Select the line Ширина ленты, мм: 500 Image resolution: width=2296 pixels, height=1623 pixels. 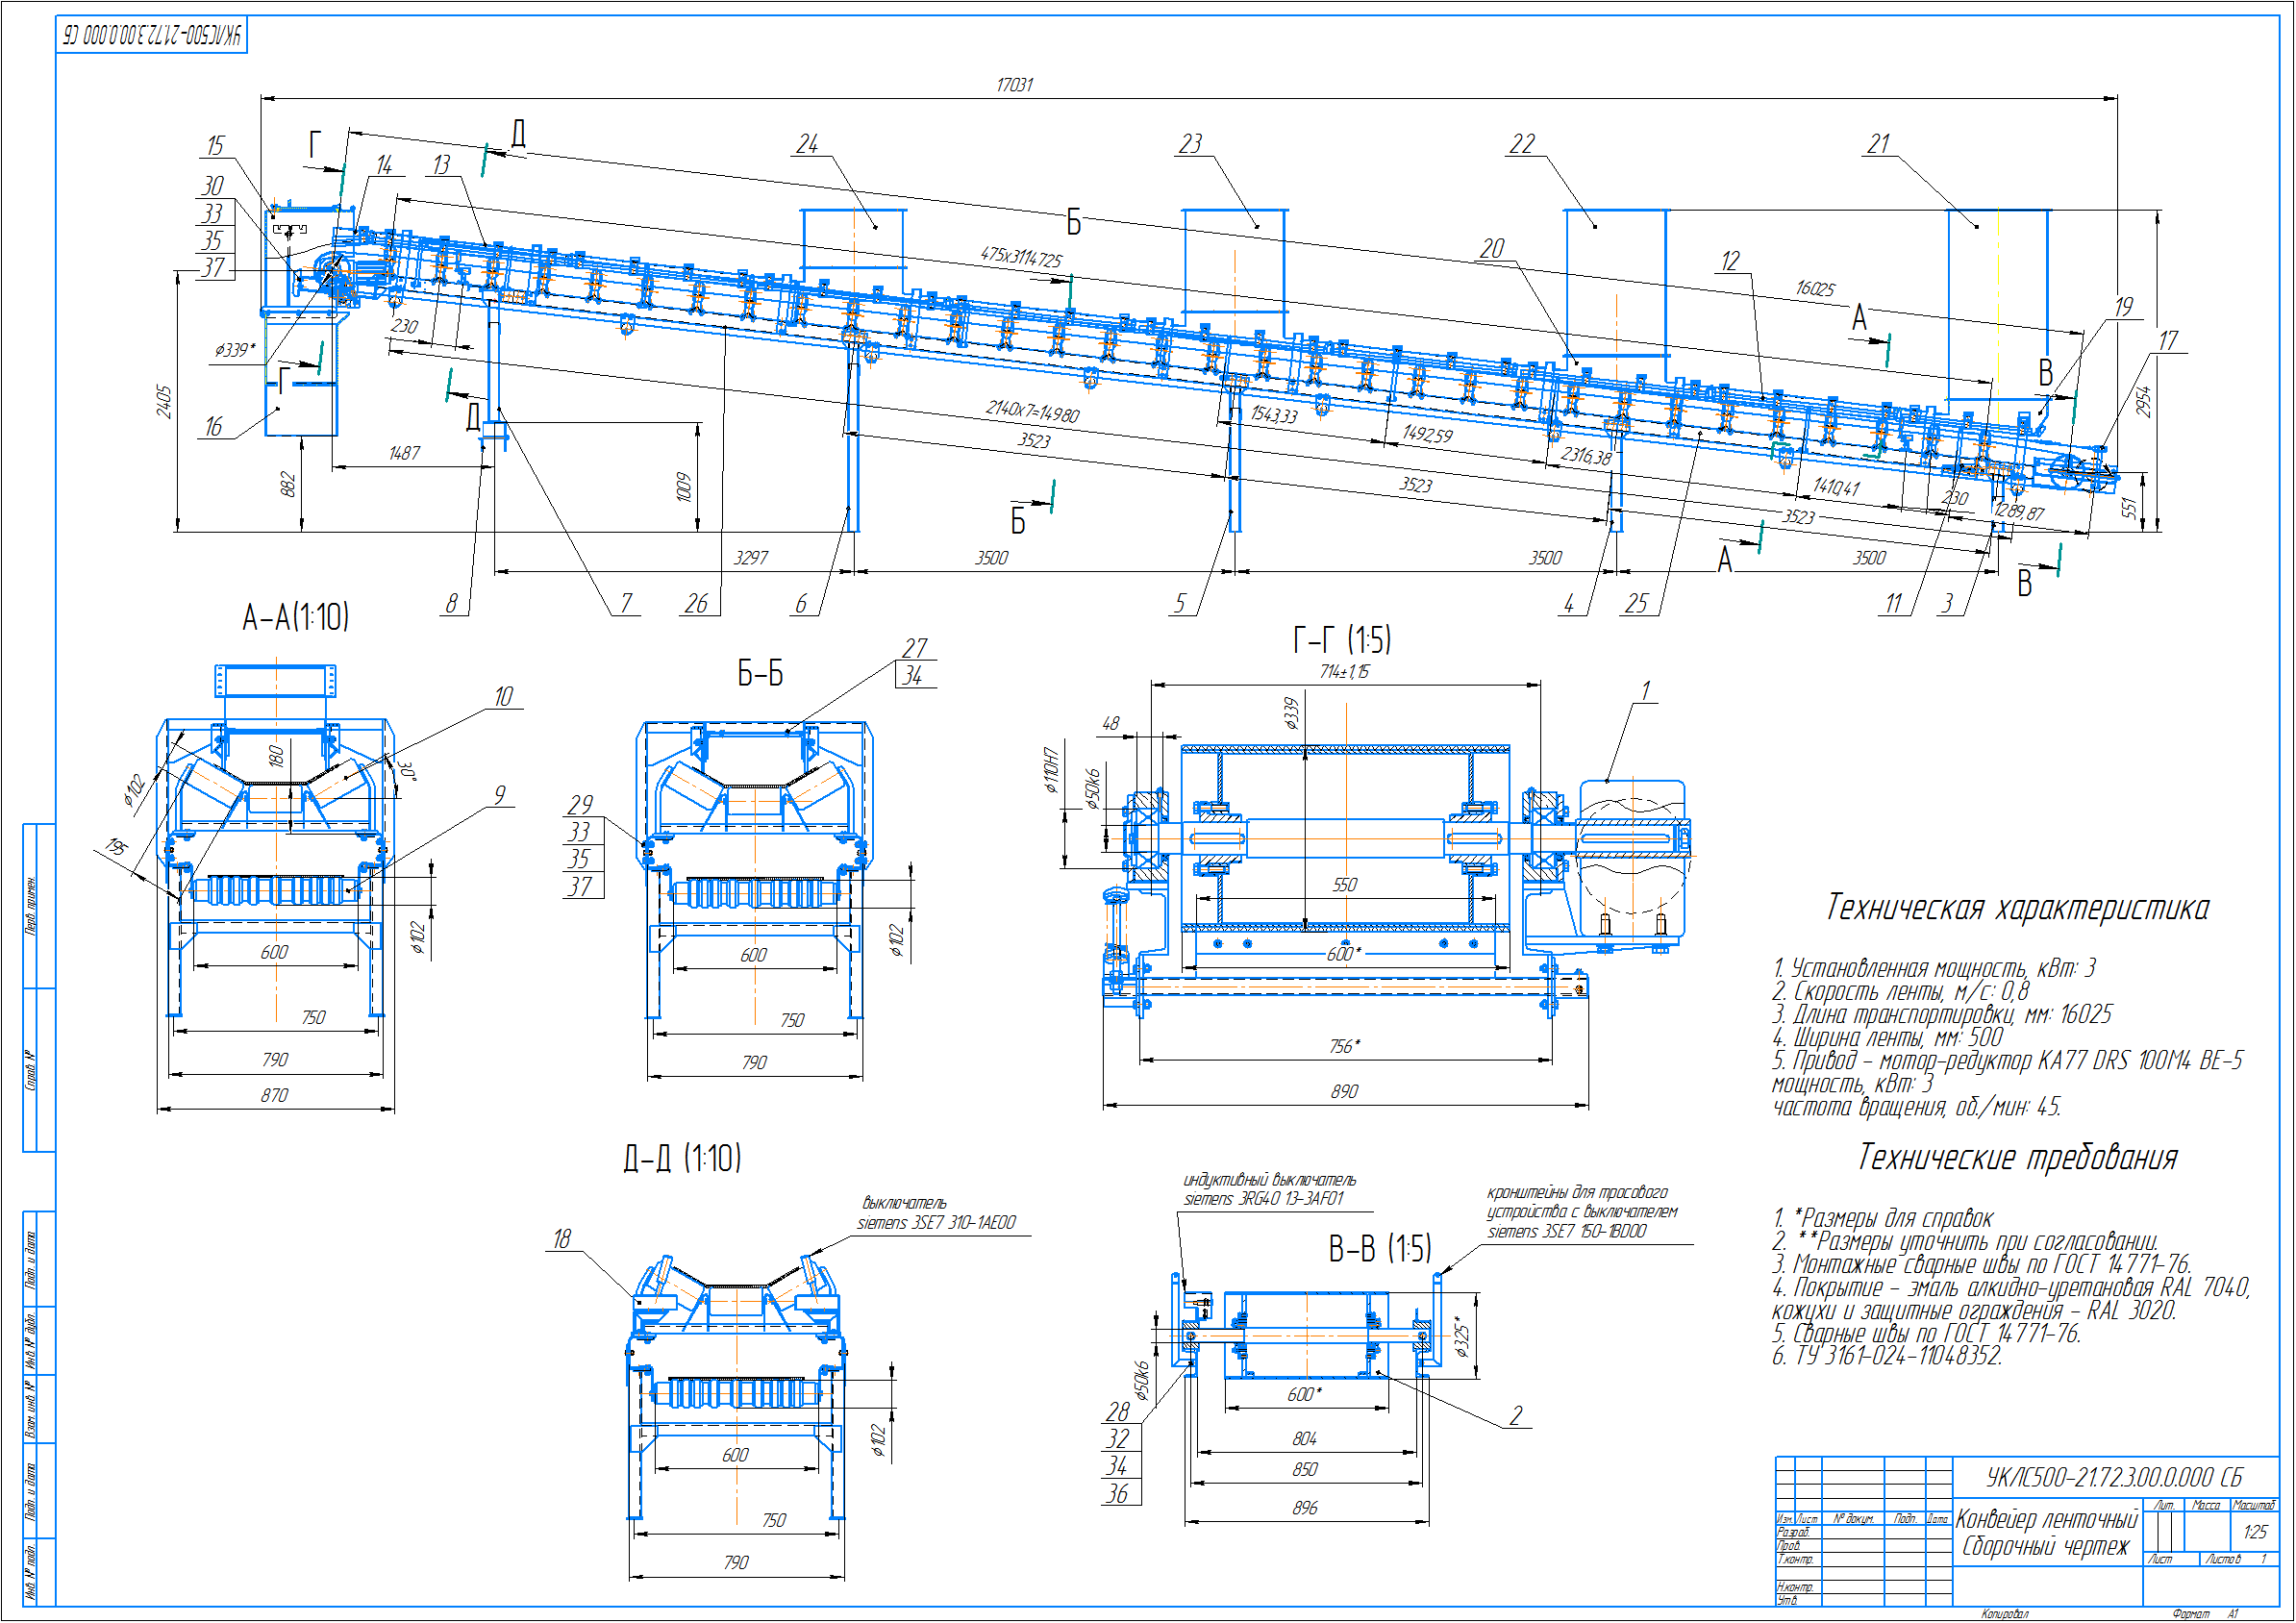1887,1038
